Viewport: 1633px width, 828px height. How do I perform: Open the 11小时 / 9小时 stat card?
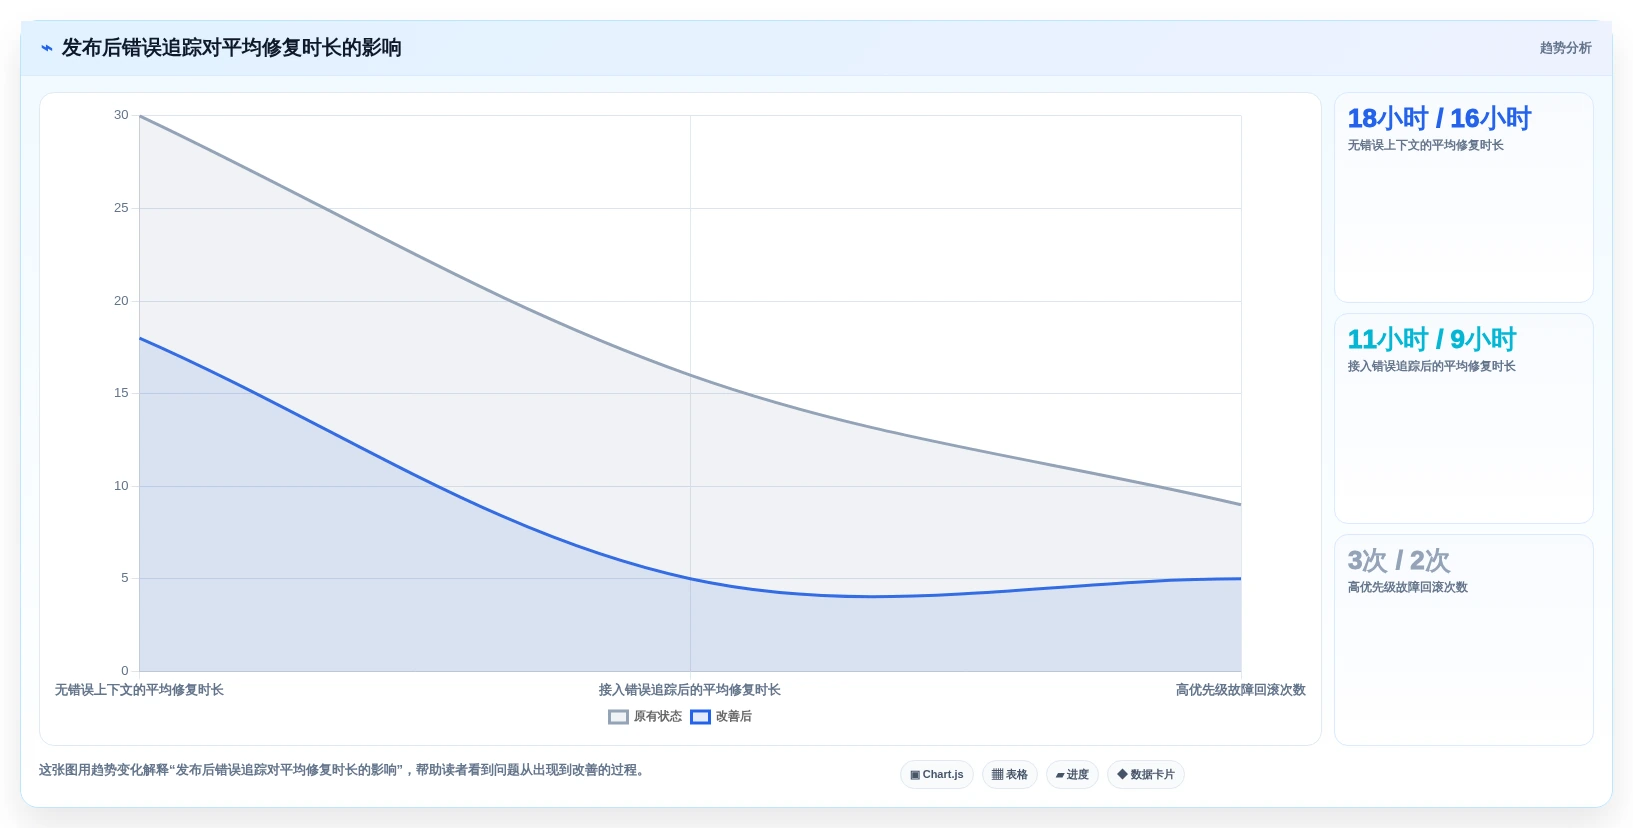coord(1463,419)
